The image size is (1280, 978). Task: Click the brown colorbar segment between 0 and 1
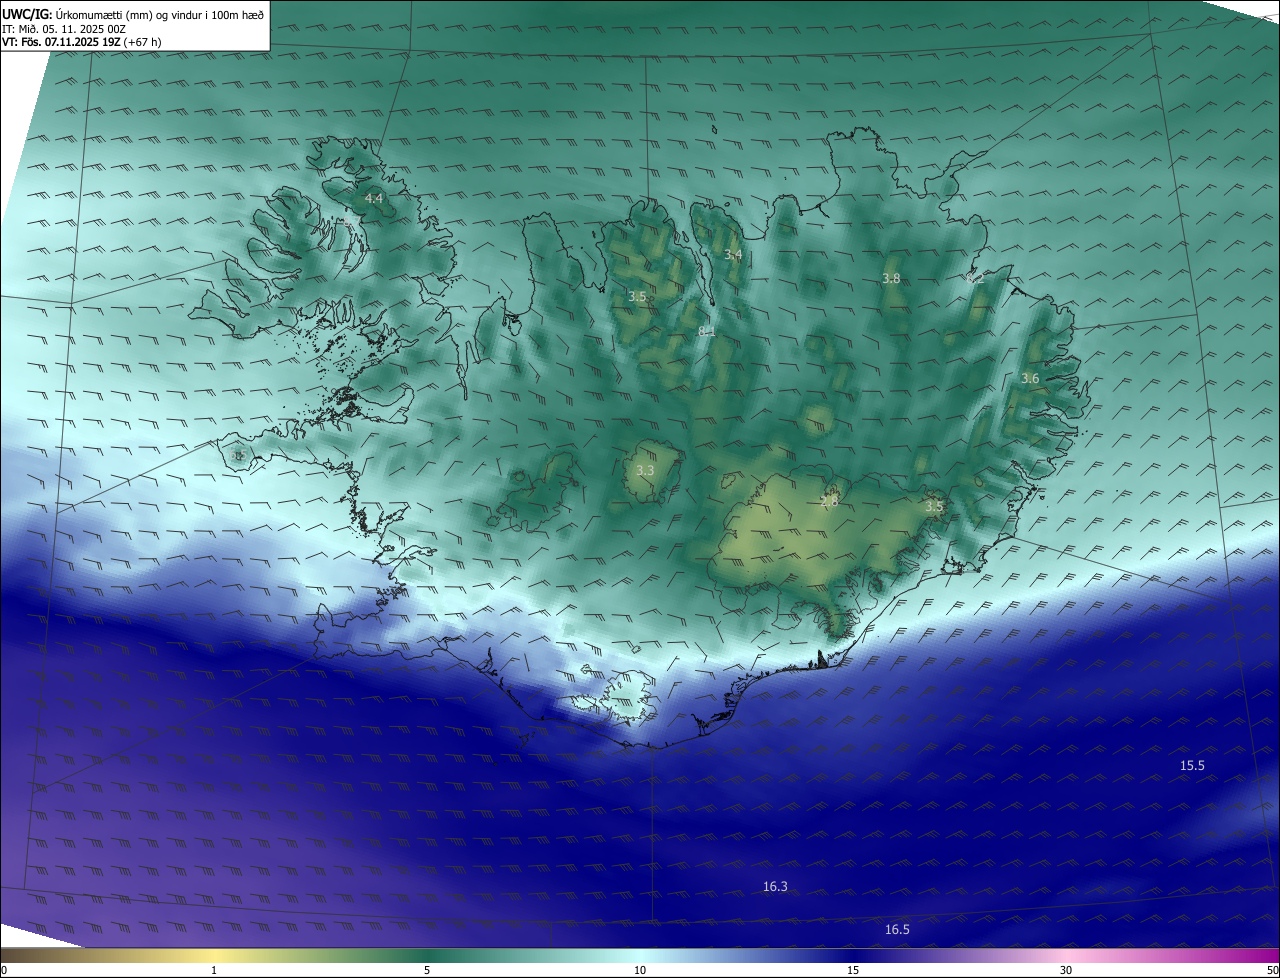coord(107,955)
